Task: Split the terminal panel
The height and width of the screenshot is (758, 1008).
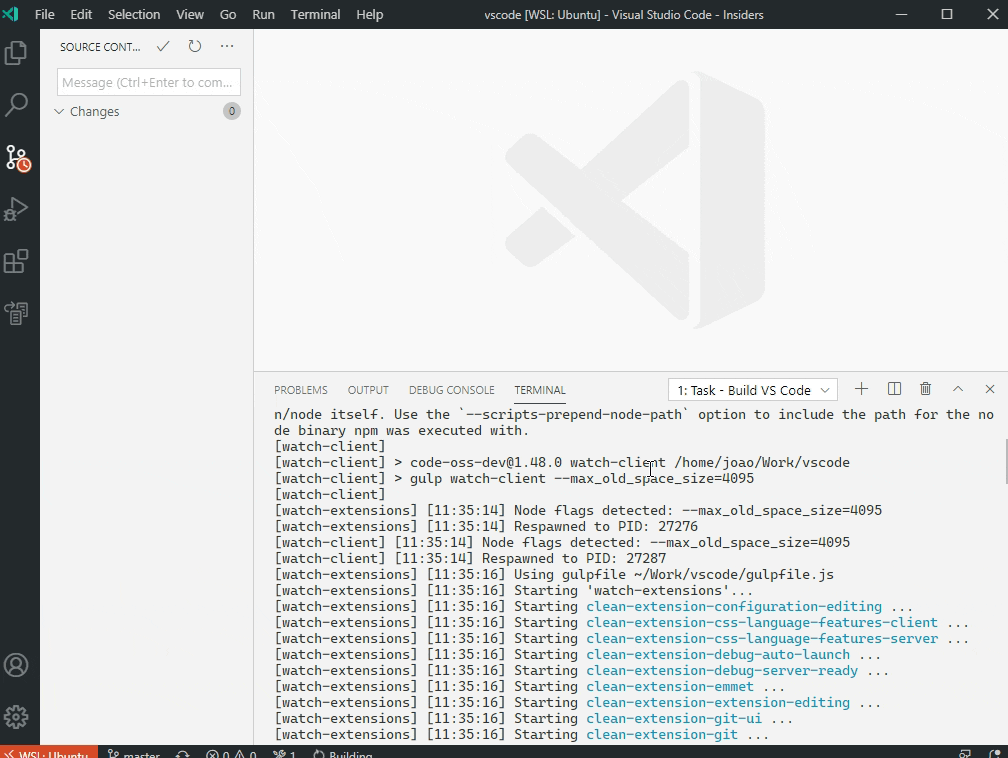Action: [893, 389]
